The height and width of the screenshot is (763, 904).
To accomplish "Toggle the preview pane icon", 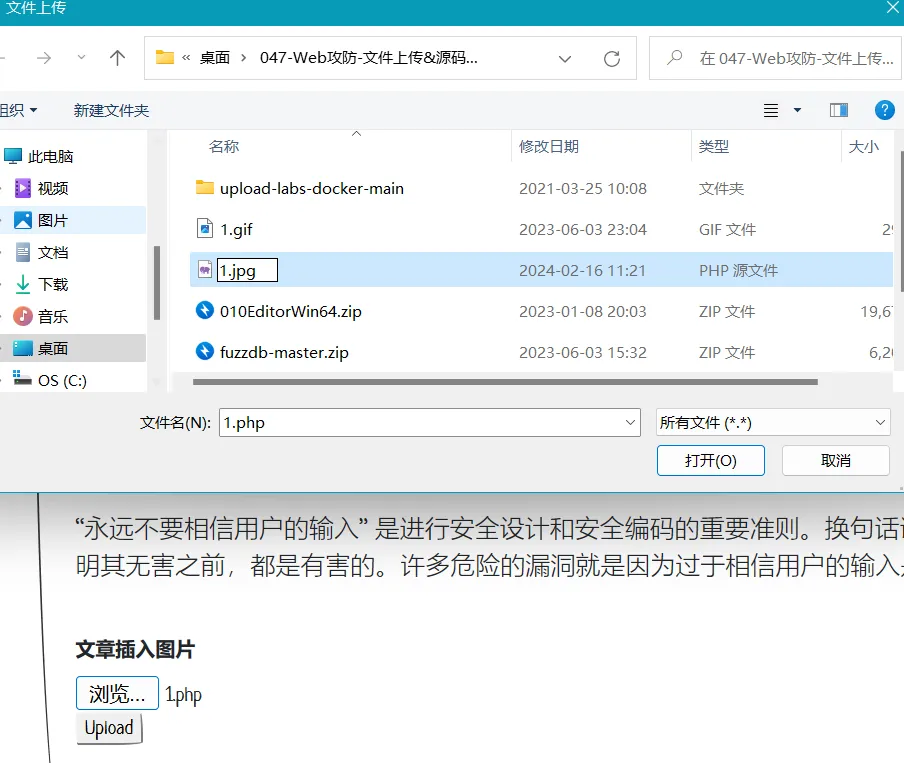I will [839, 110].
